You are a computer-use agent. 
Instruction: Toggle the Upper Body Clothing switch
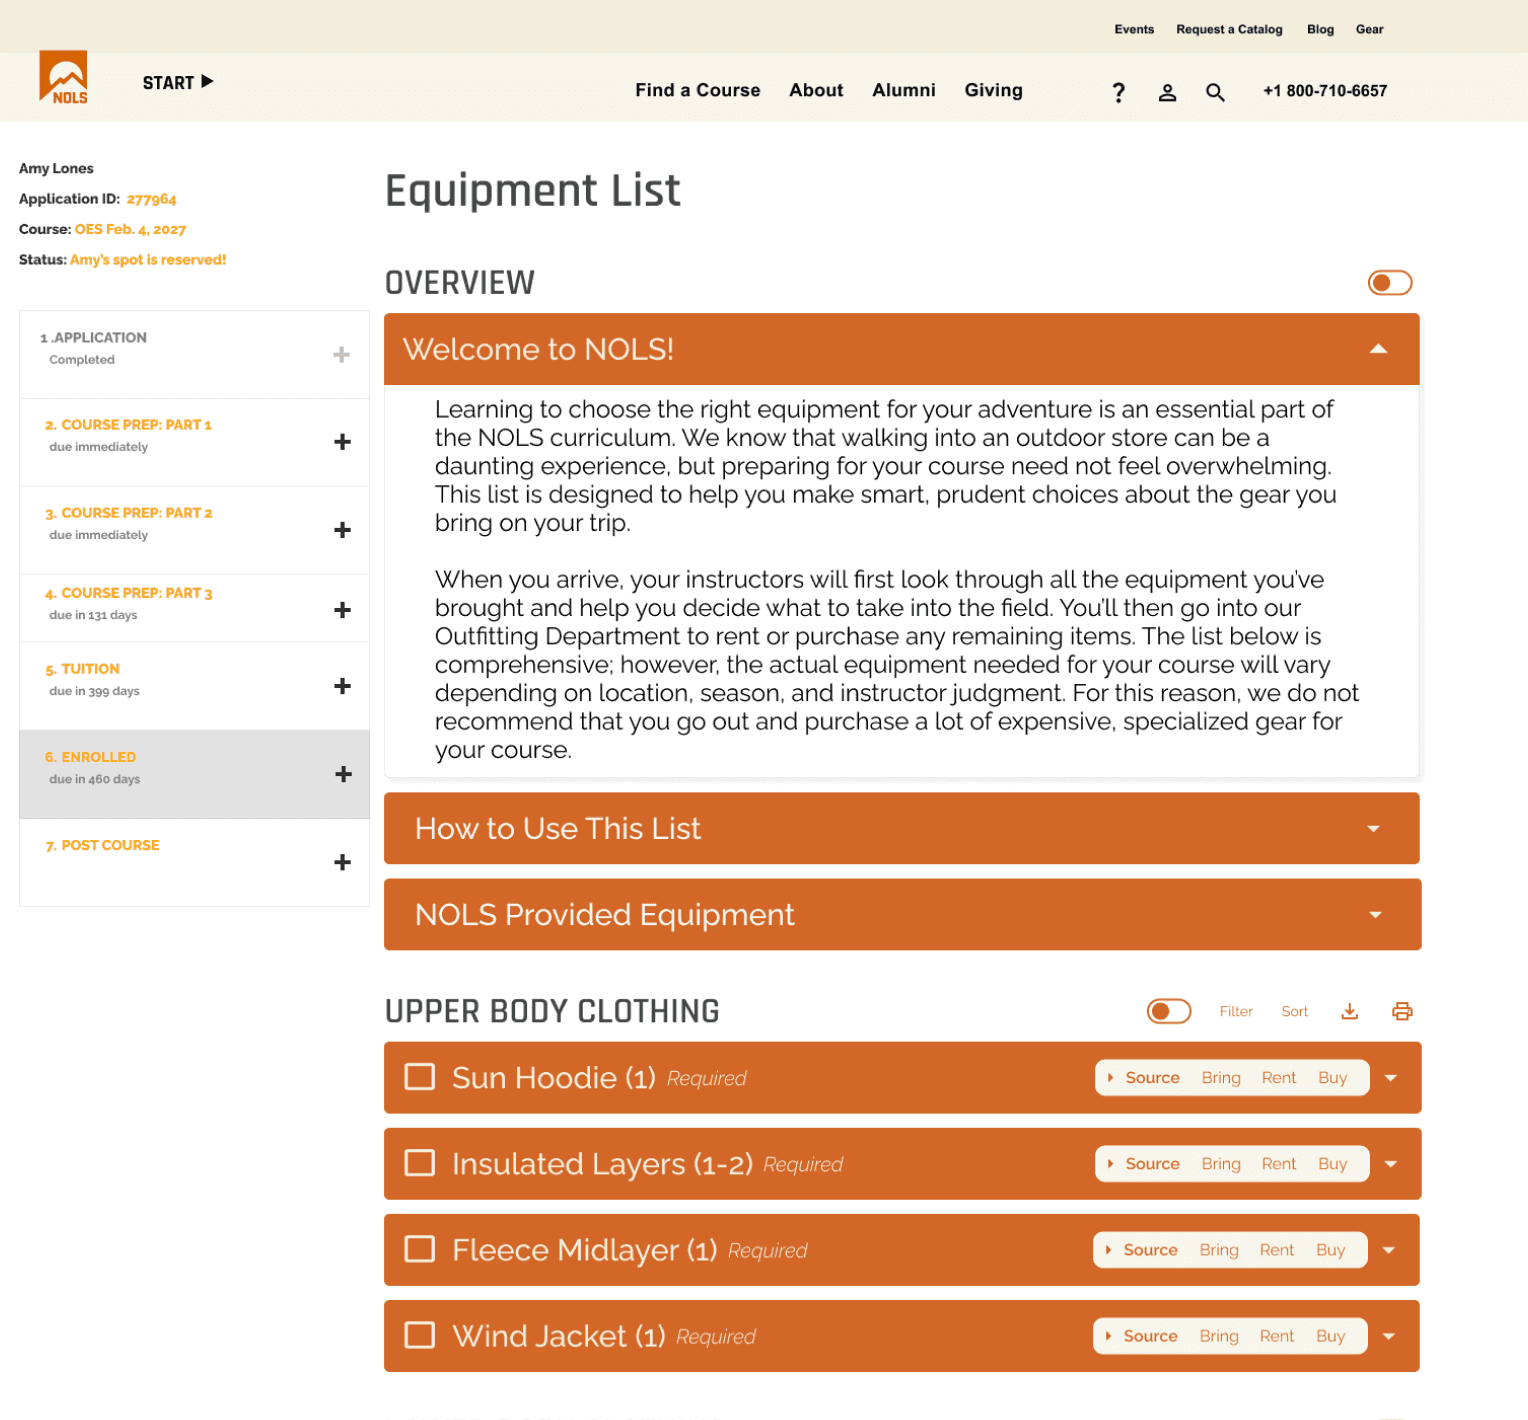point(1169,1011)
